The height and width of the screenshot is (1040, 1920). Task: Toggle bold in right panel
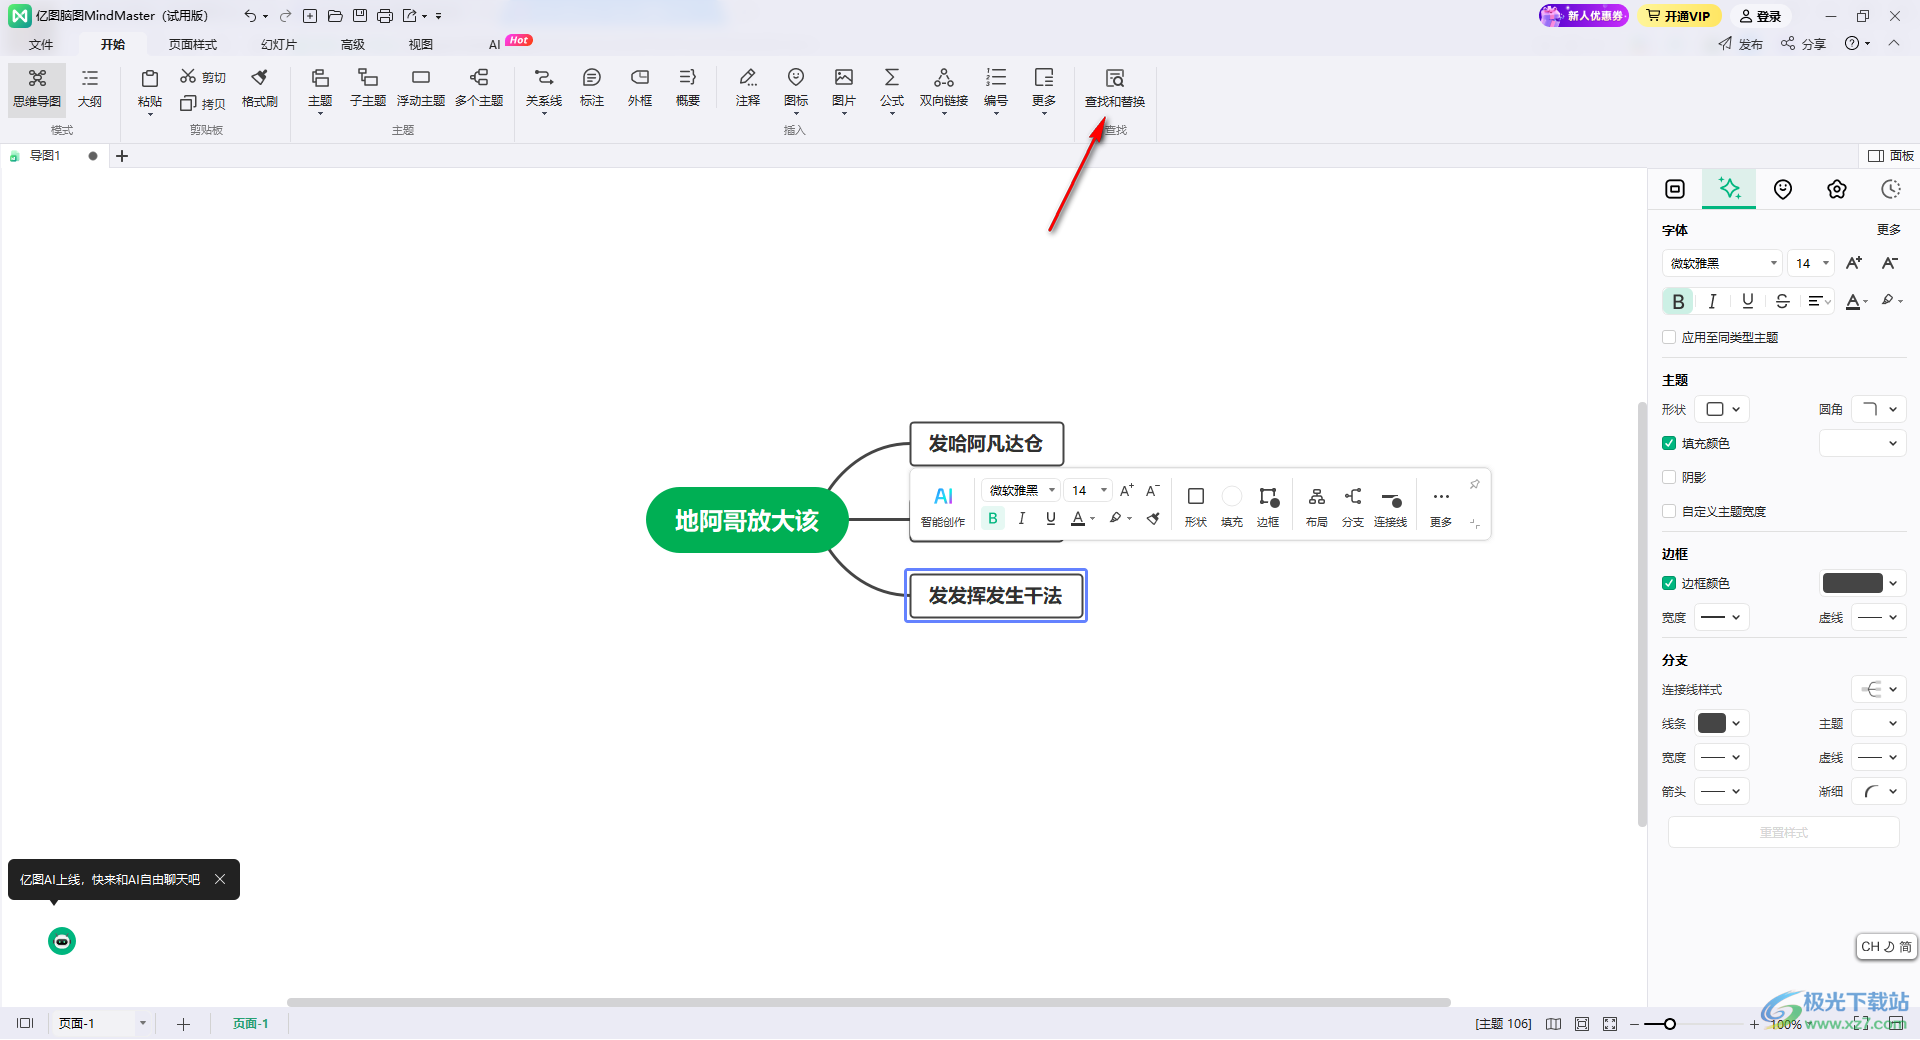(x=1678, y=301)
